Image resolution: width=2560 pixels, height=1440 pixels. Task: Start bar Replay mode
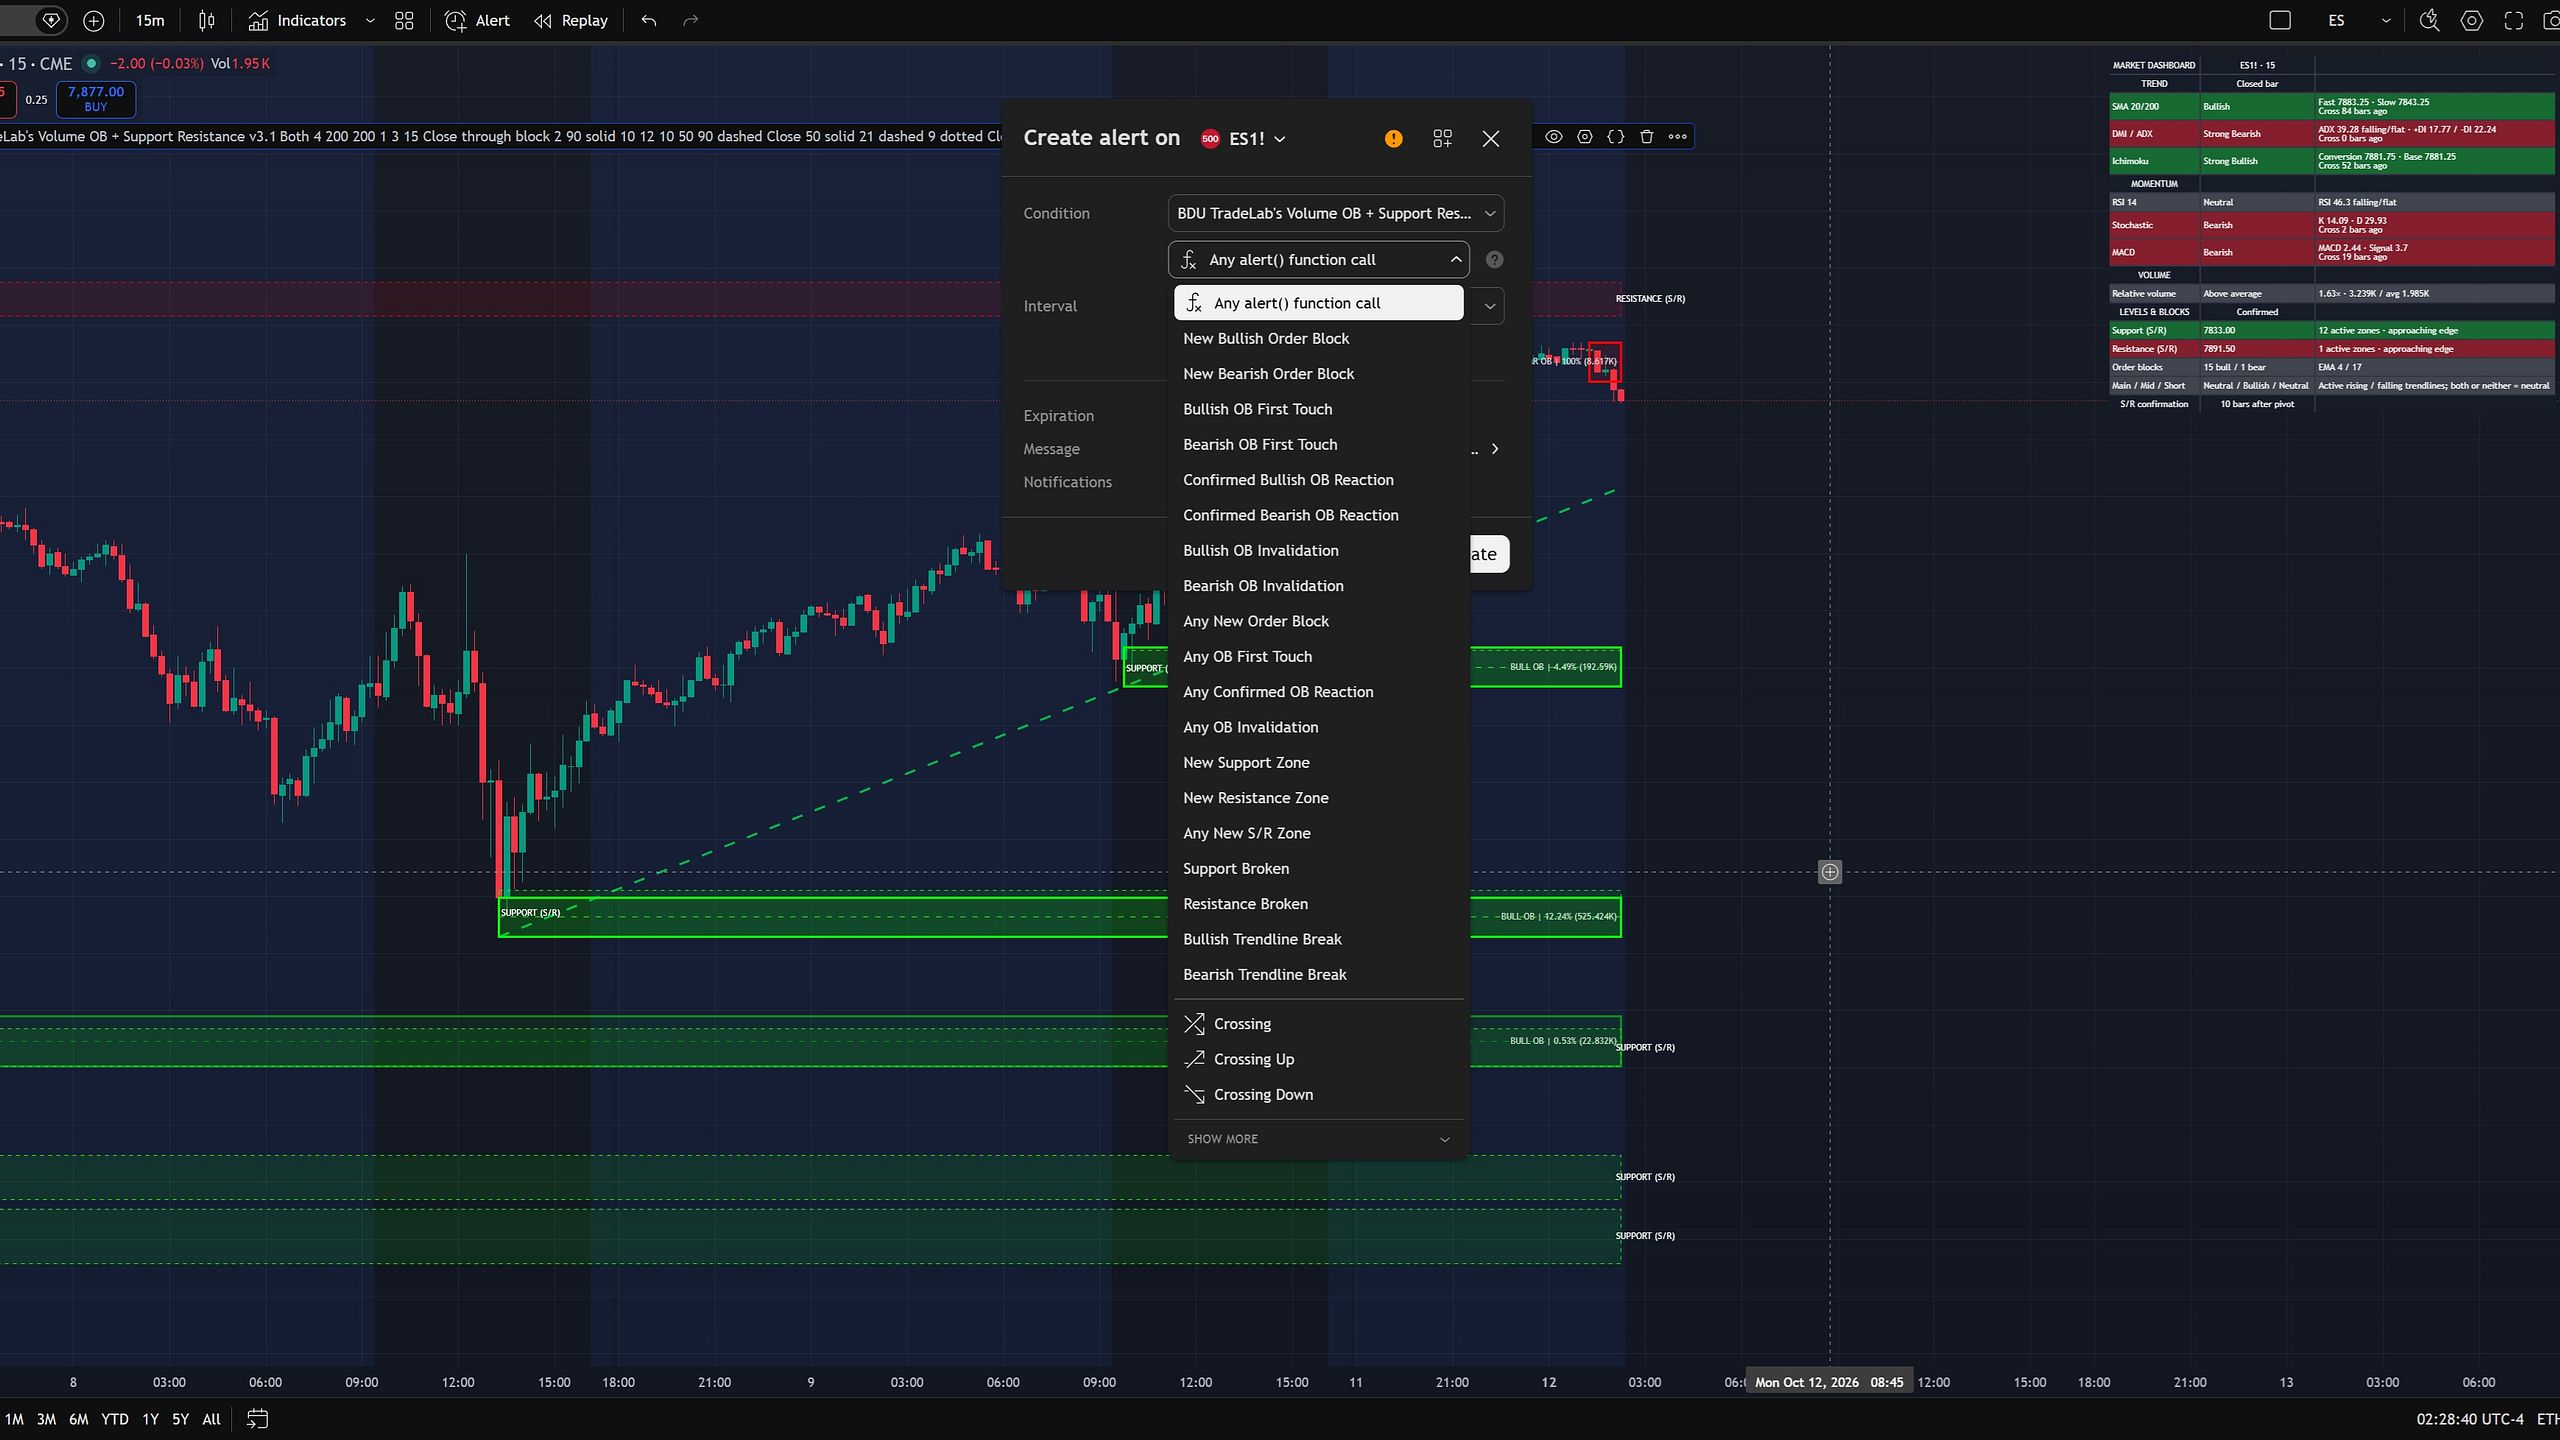[571, 20]
